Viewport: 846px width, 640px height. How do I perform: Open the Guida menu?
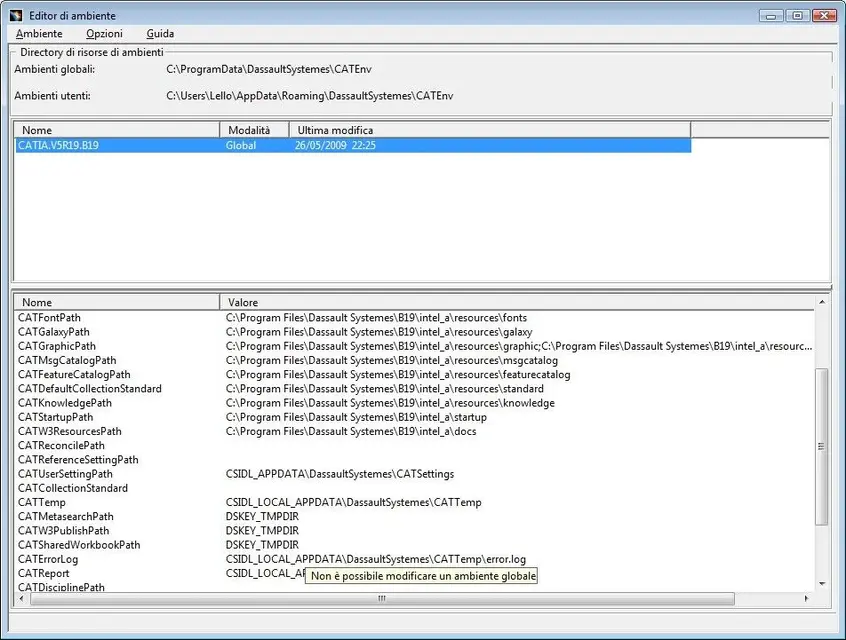pyautogui.click(x=160, y=34)
